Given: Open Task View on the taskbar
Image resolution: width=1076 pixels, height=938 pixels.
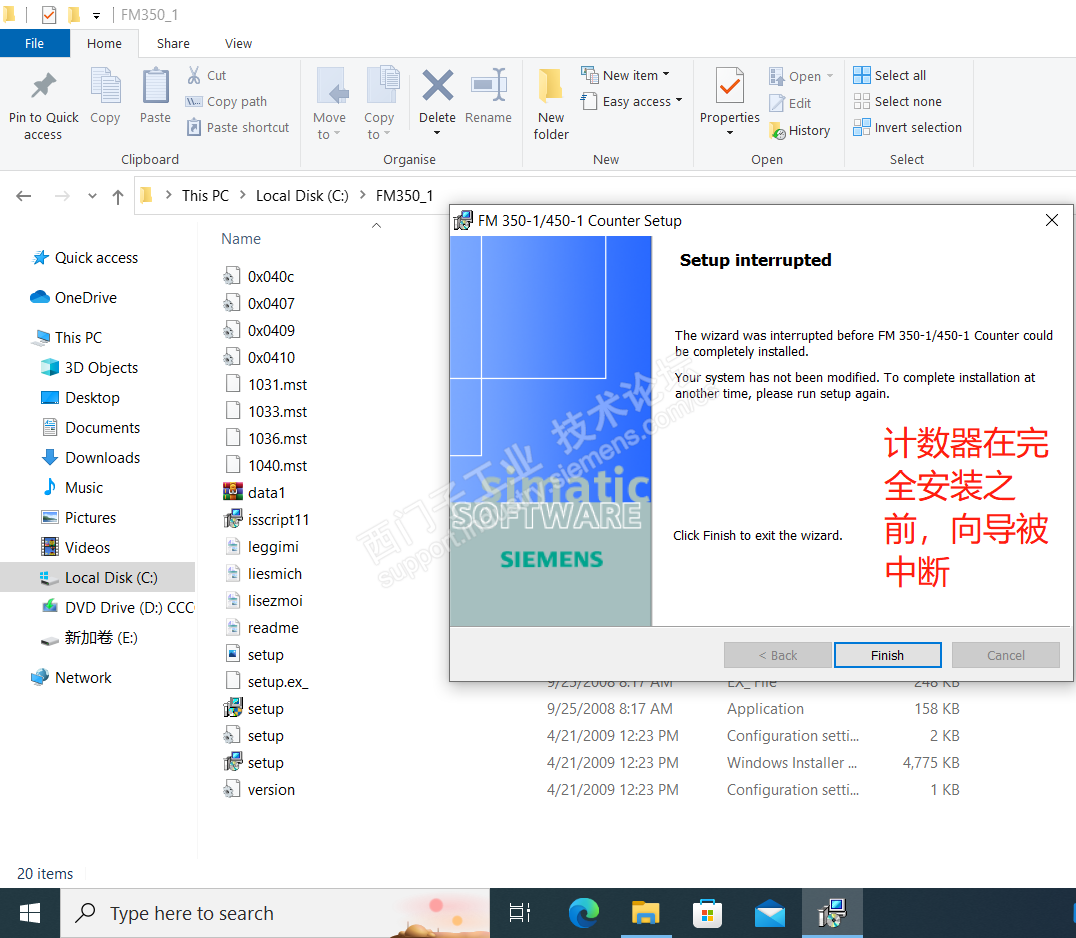Looking at the screenshot, I should point(519,913).
